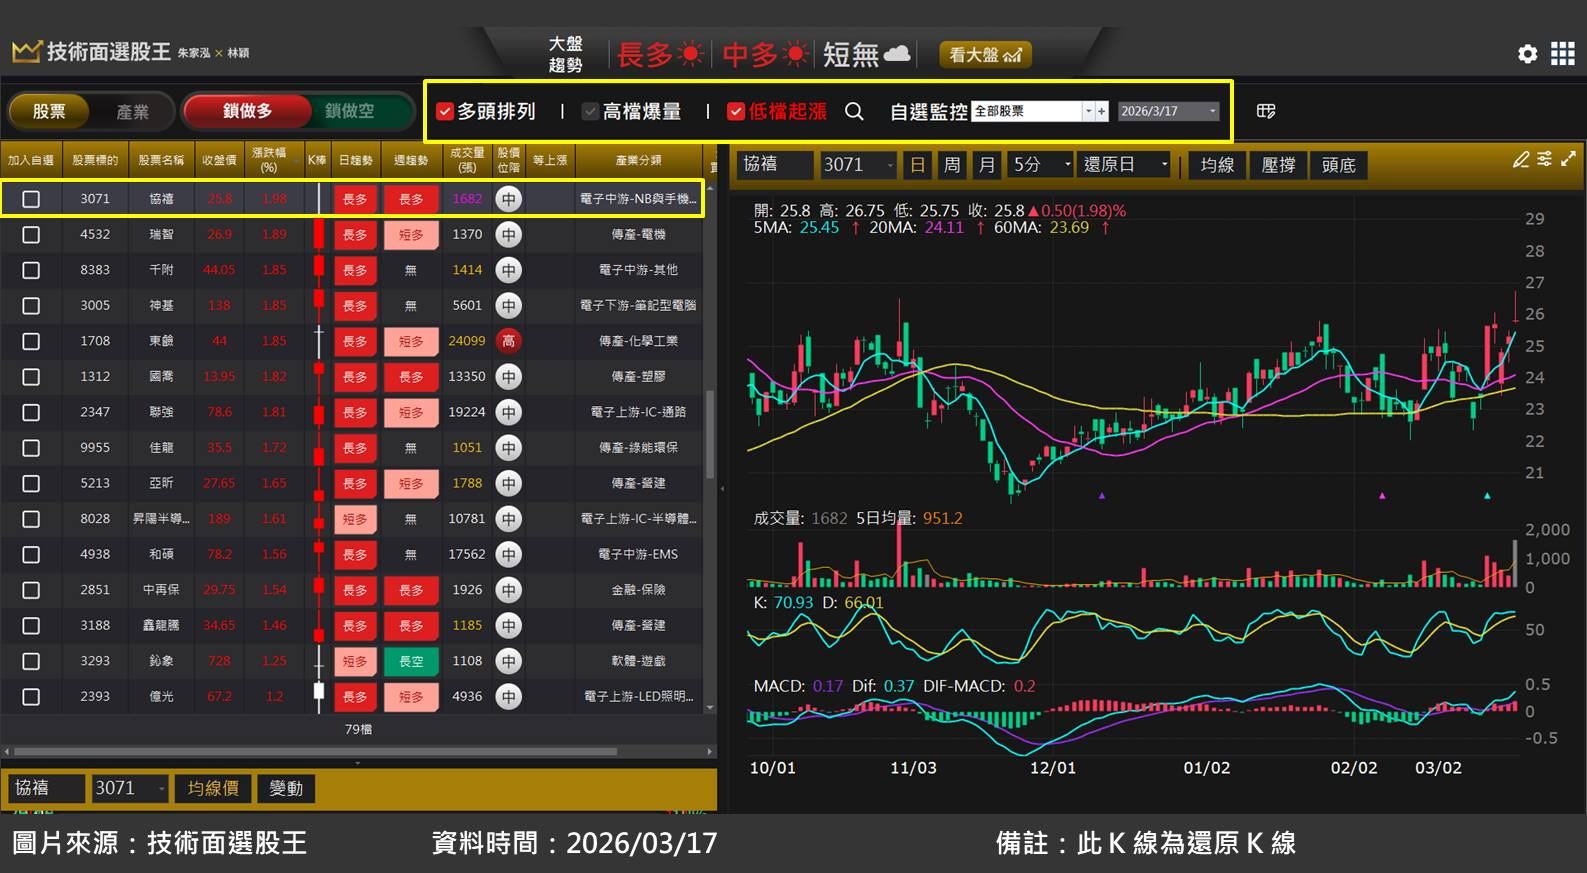Click the 短多 daily trend badge for 昇陽半導
The image size is (1587, 873).
(355, 519)
